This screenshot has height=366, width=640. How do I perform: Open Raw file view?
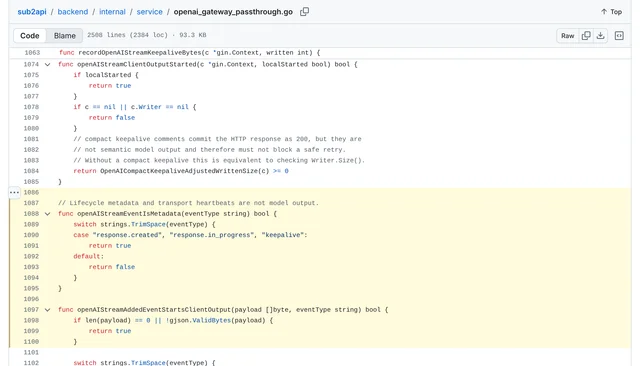pos(567,35)
